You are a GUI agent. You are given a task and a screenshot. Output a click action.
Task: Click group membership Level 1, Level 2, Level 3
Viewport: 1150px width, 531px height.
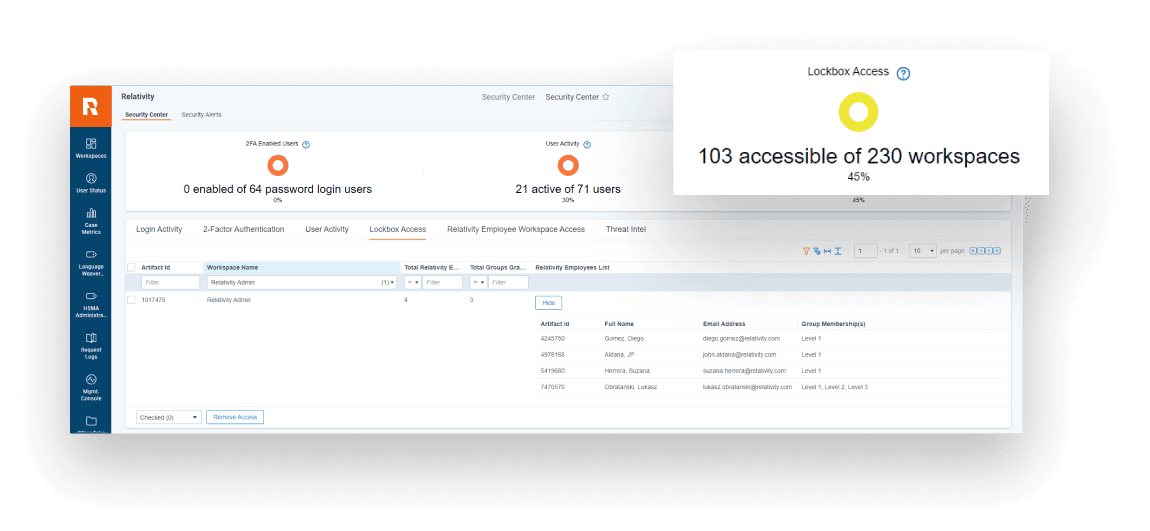point(835,387)
